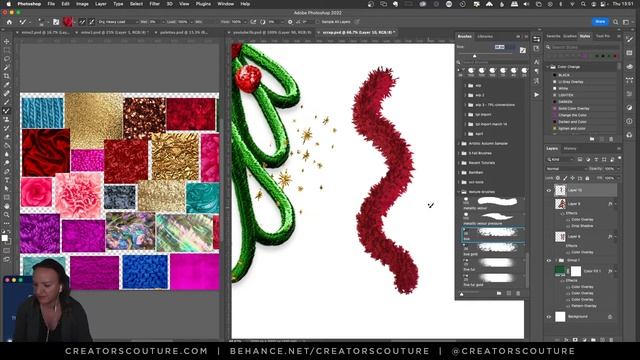
Task: Select the Clone Stamp tool
Action: (x=7, y=119)
